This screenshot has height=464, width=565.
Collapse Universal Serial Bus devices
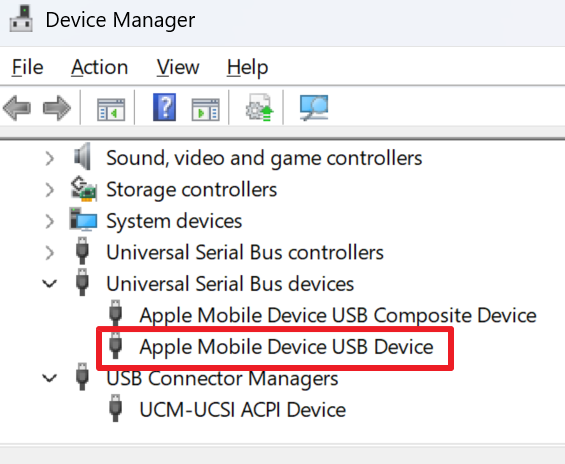50,284
